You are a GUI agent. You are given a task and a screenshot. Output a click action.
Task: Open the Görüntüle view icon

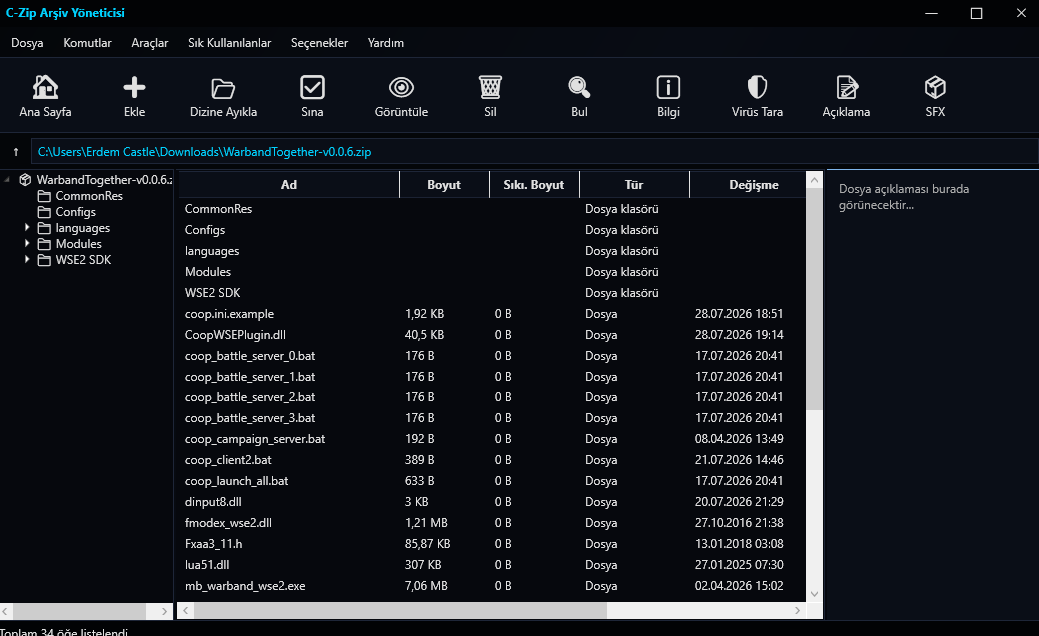pyautogui.click(x=402, y=87)
